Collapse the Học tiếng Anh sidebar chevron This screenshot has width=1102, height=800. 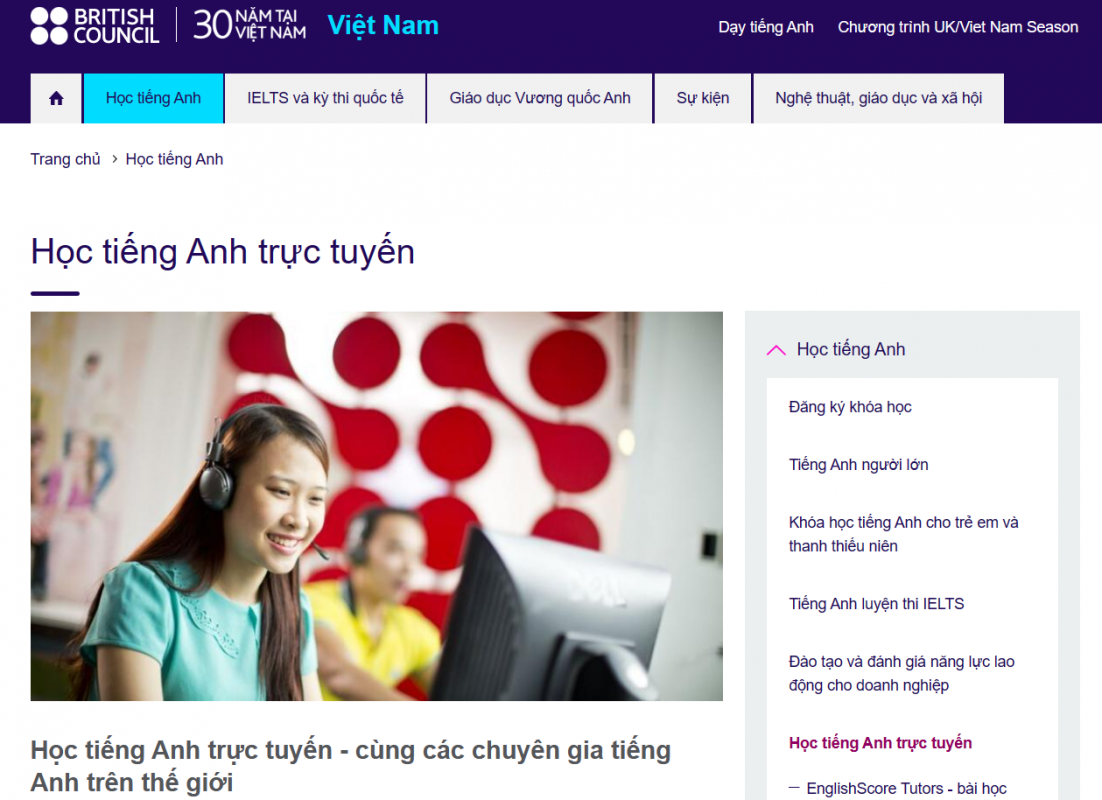(776, 350)
